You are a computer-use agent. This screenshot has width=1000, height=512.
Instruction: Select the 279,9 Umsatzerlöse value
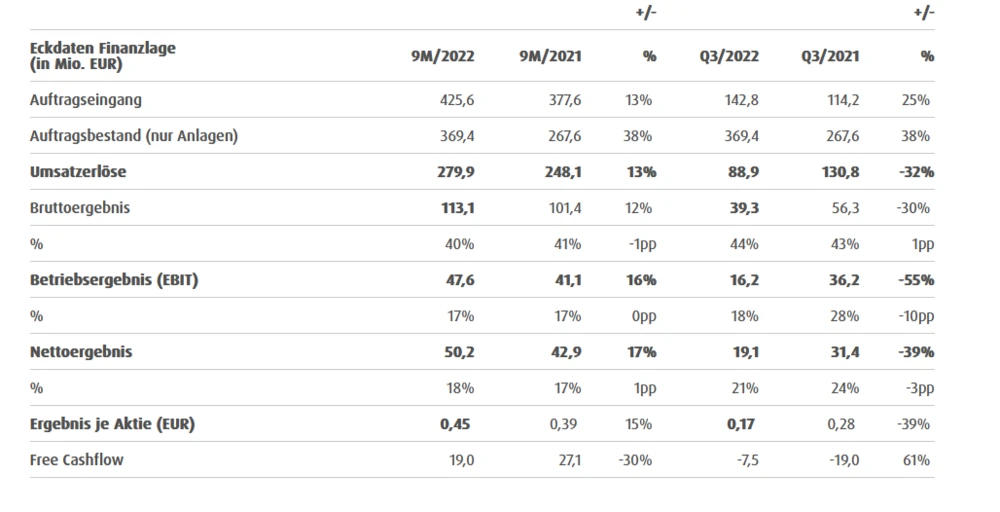[x=456, y=172]
